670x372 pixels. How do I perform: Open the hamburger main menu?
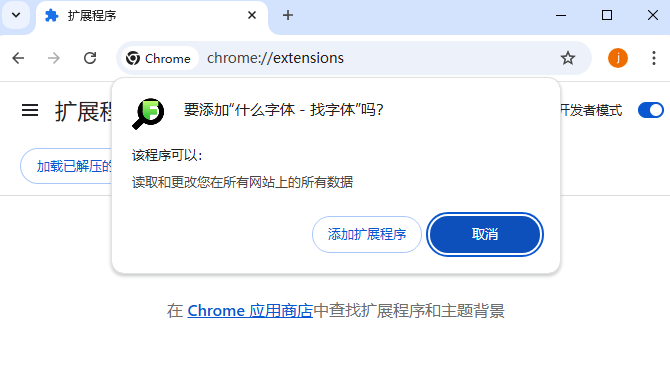30,111
